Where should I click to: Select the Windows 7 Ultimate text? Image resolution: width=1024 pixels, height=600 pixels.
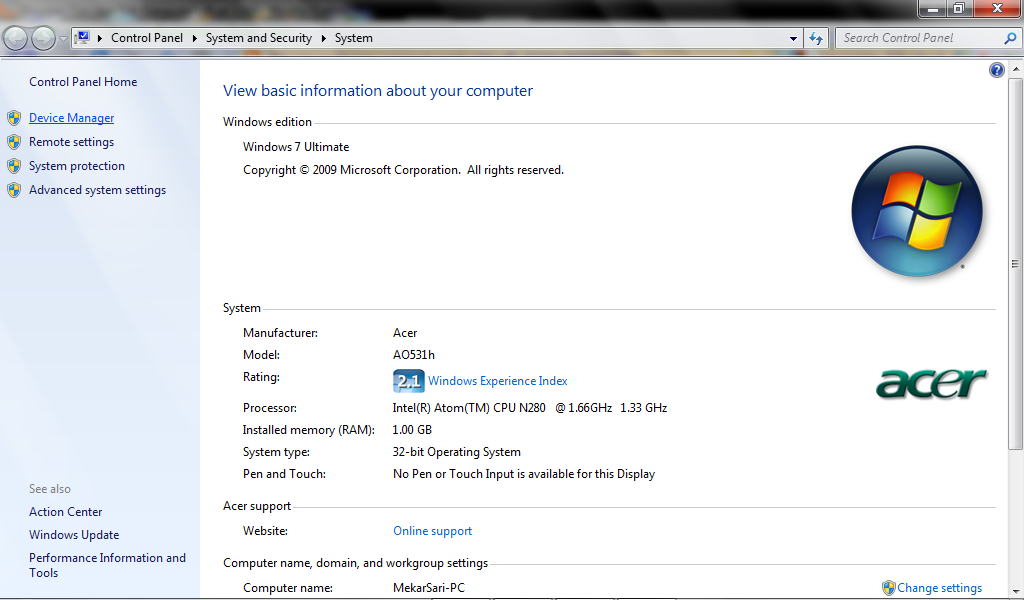tap(296, 147)
